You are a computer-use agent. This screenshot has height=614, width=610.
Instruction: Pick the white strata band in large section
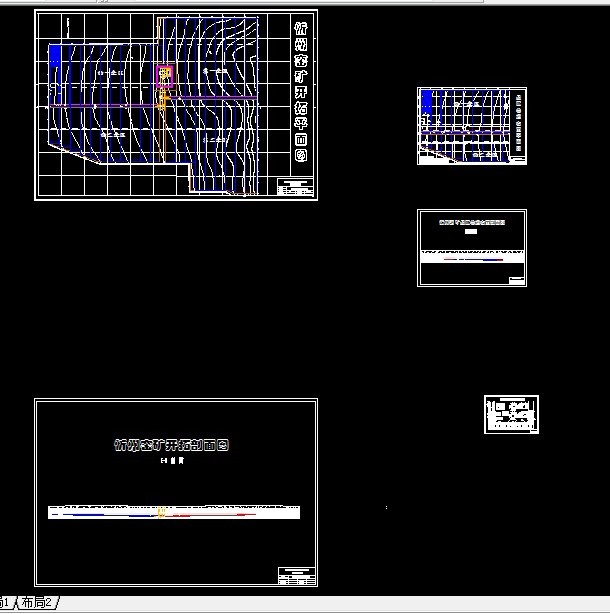tap(174, 512)
